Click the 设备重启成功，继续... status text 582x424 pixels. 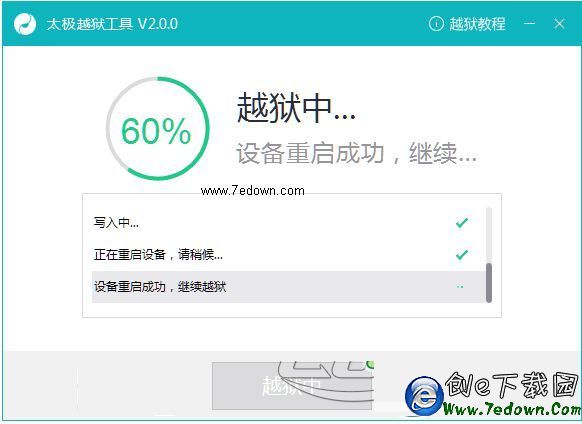[356, 153]
